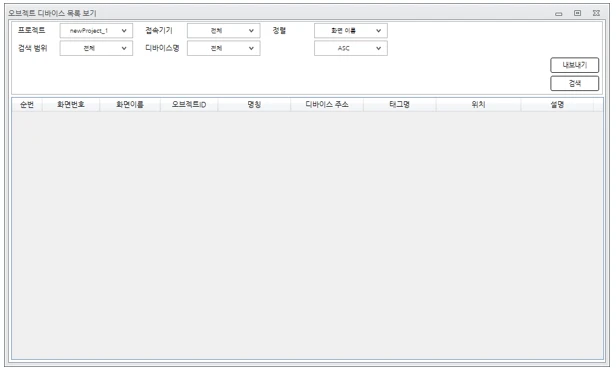Click the 명칭 column header
This screenshot has width=616, height=371.
(254, 105)
